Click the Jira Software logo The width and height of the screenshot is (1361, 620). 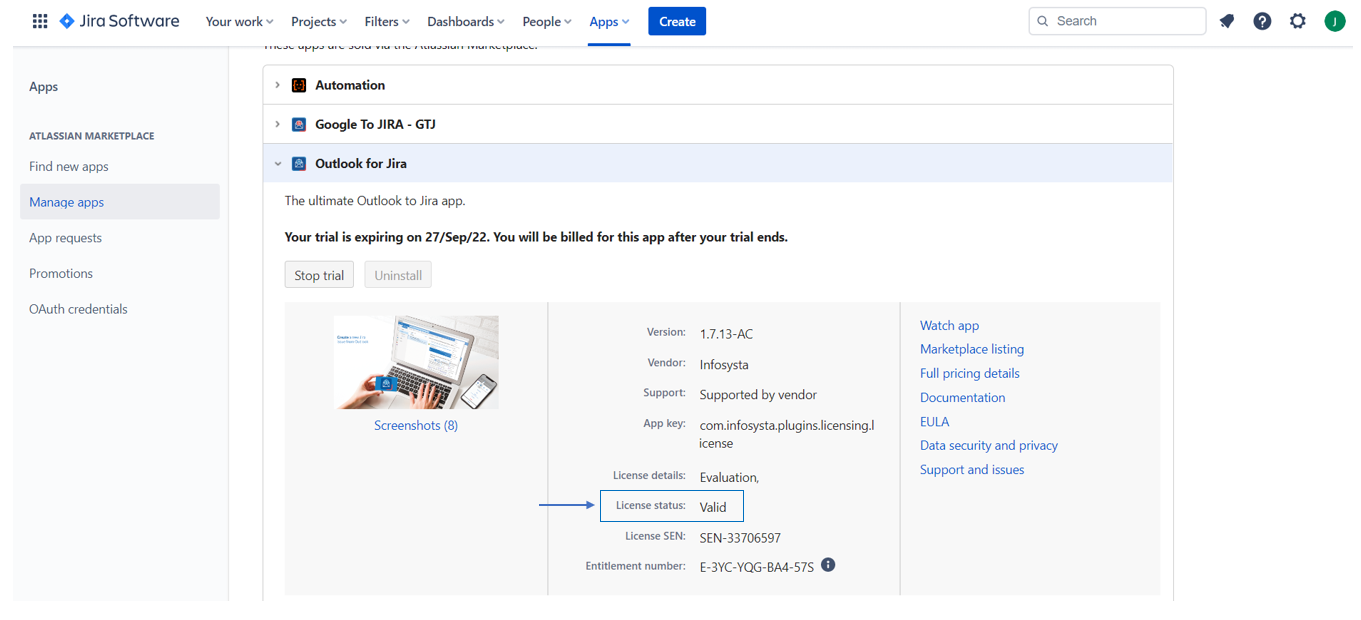[119, 21]
